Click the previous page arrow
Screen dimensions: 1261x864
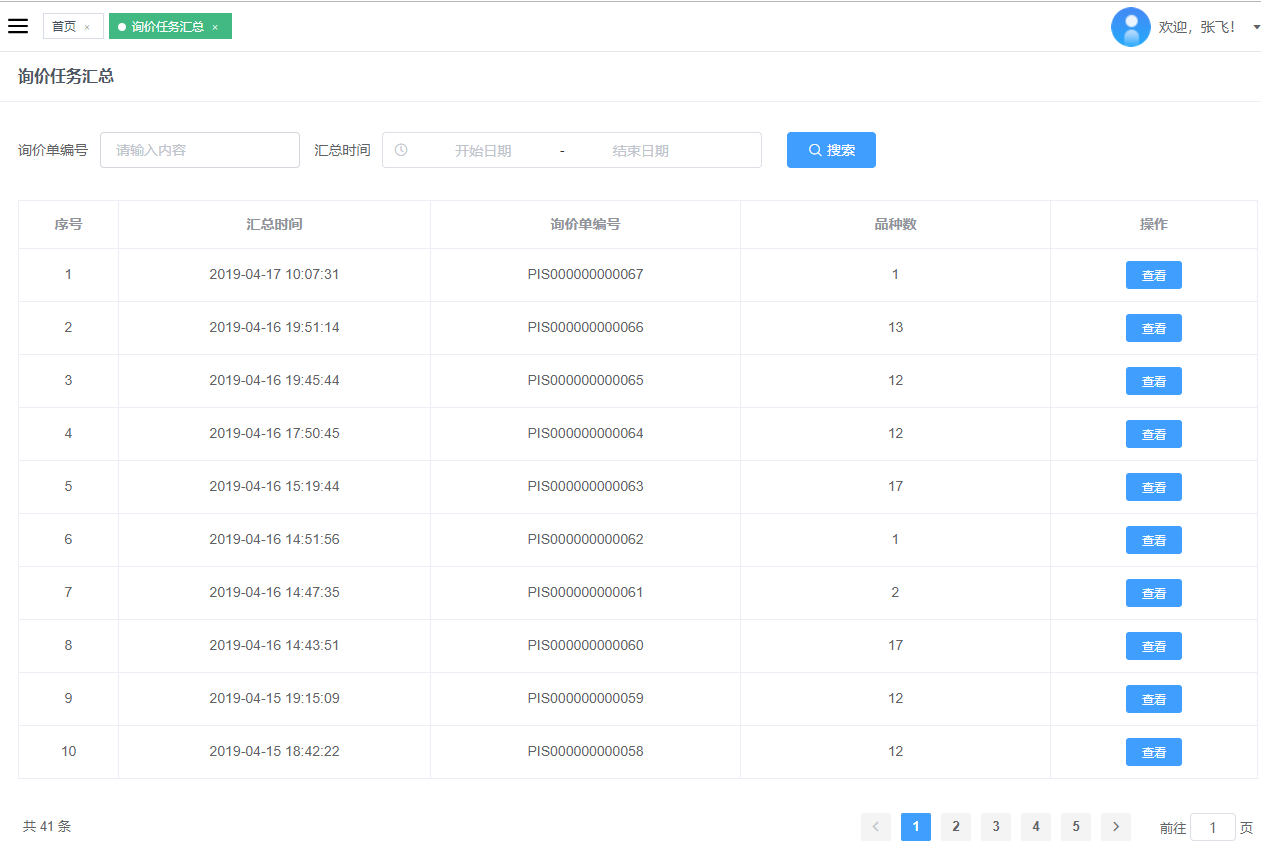click(x=876, y=827)
